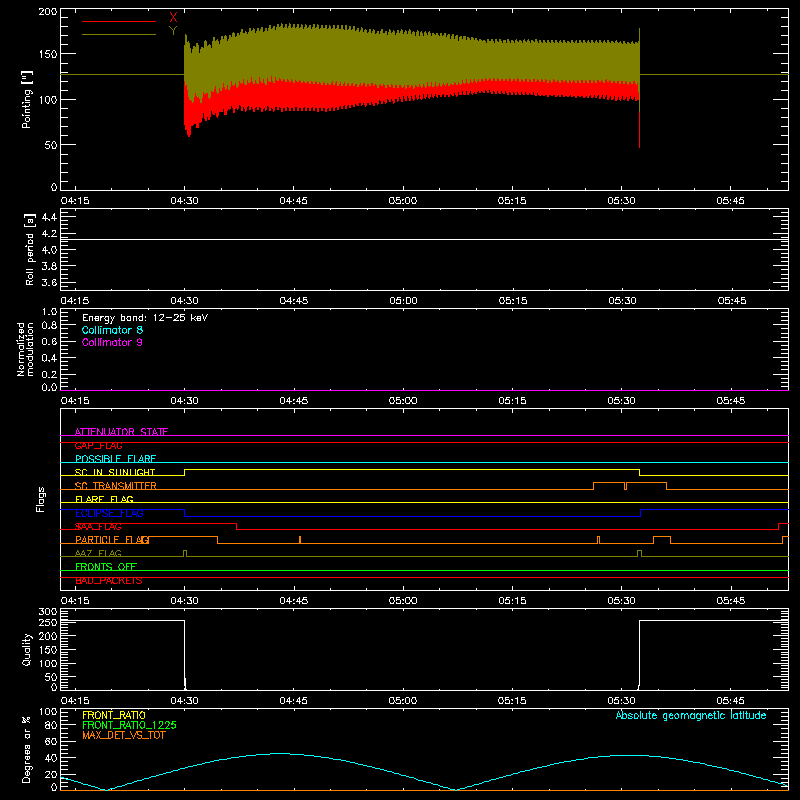Click the 05:00 tick under Flags plot
The height and width of the screenshot is (800, 800).
click(x=403, y=601)
